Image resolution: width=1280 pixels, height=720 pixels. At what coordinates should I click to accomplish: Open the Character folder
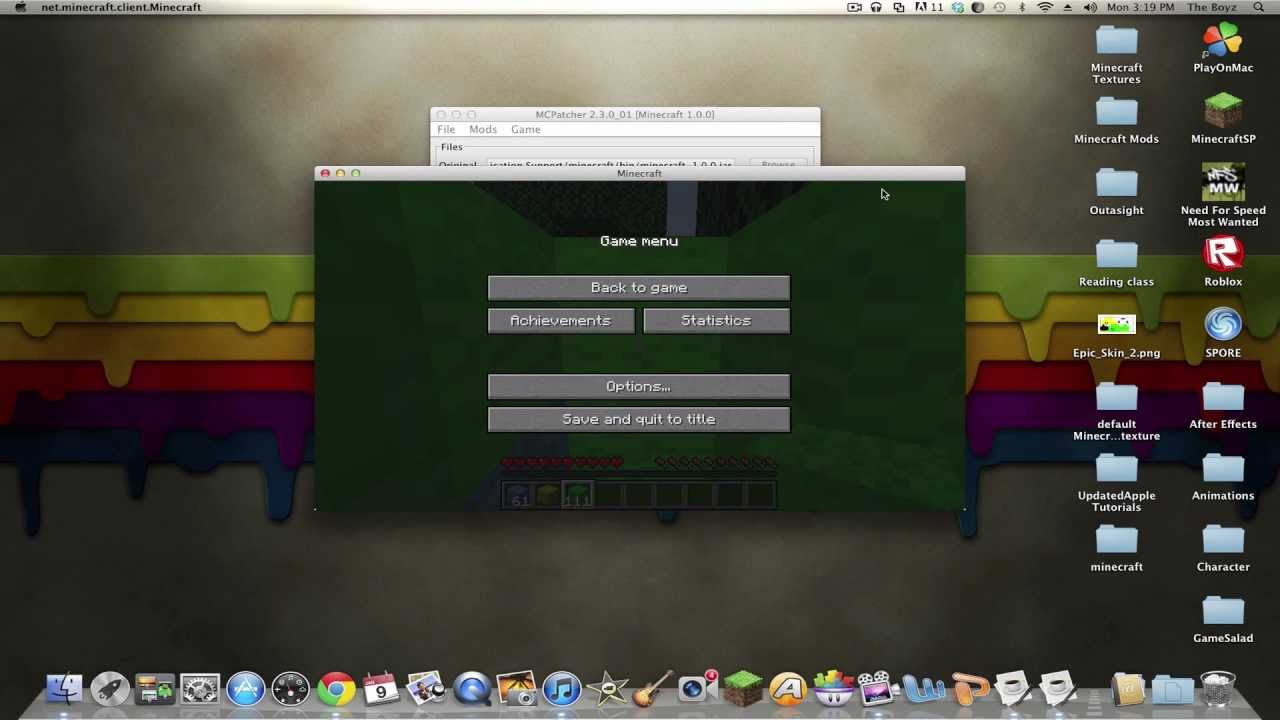click(1223, 548)
